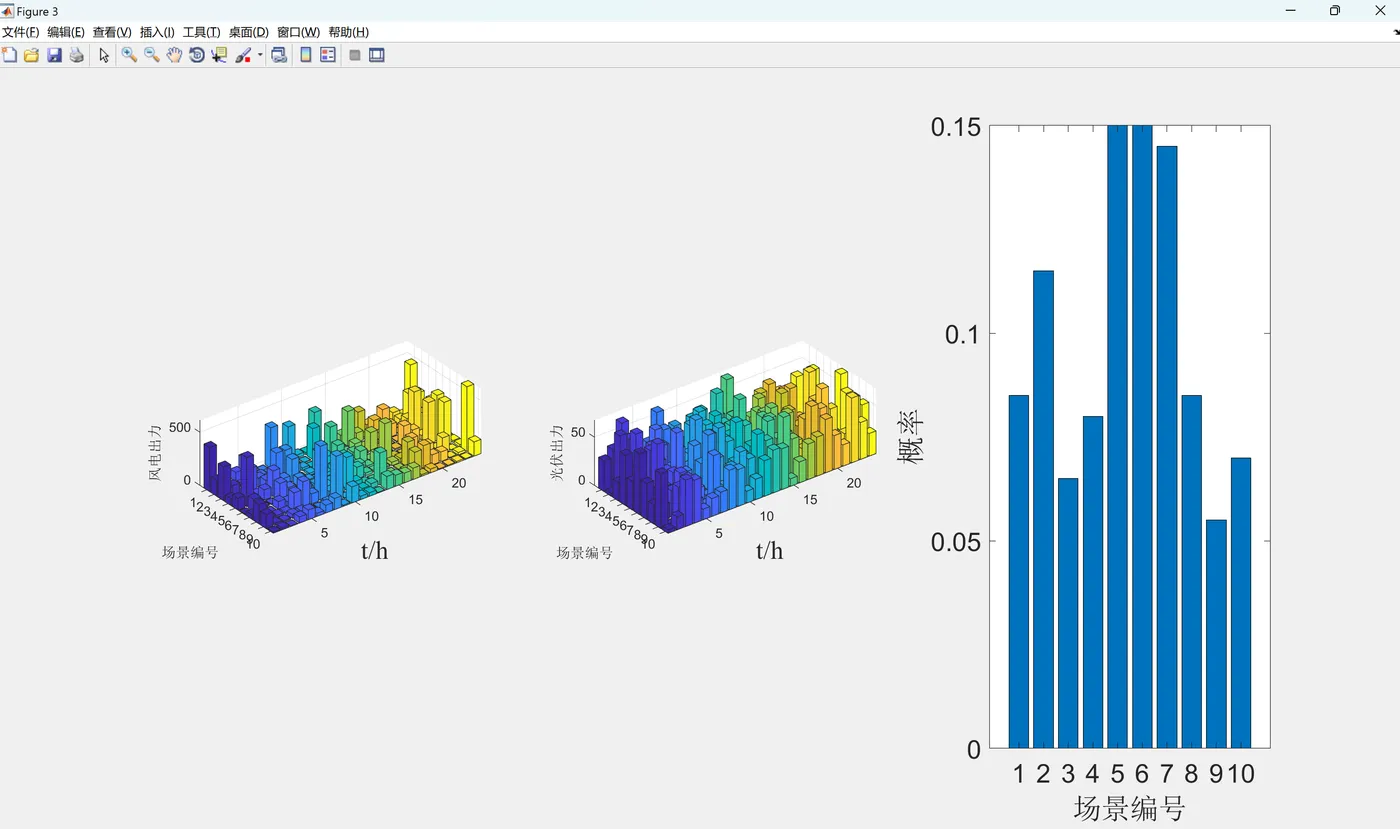Select the Zoom In magnifier tool
The height and width of the screenshot is (829, 1400).
click(130, 55)
